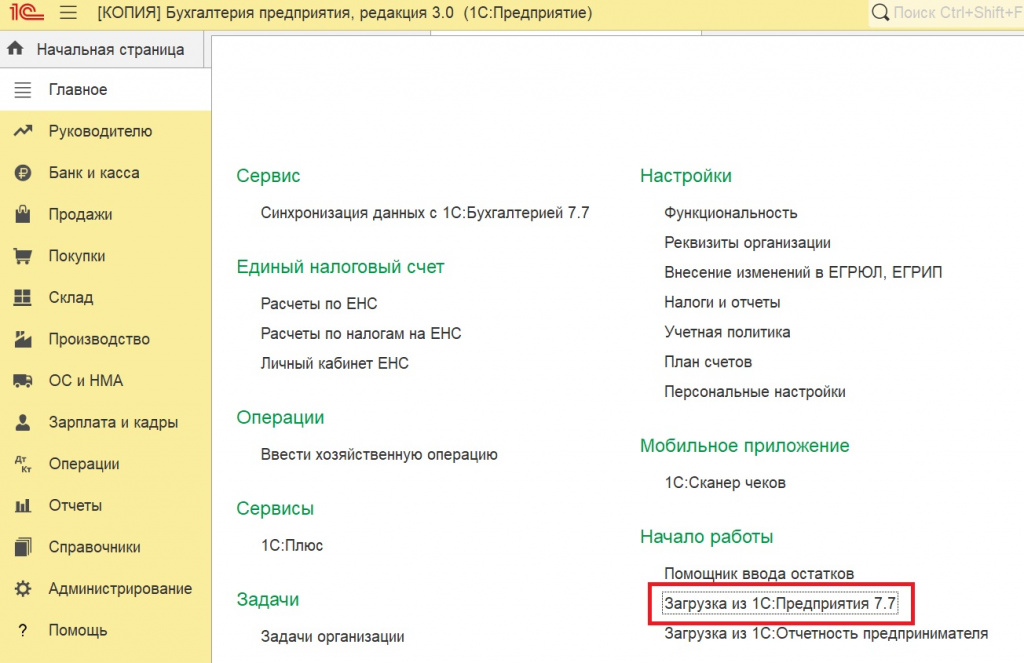
Task: Open the 1С:Плюс service link
Action: click(291, 545)
